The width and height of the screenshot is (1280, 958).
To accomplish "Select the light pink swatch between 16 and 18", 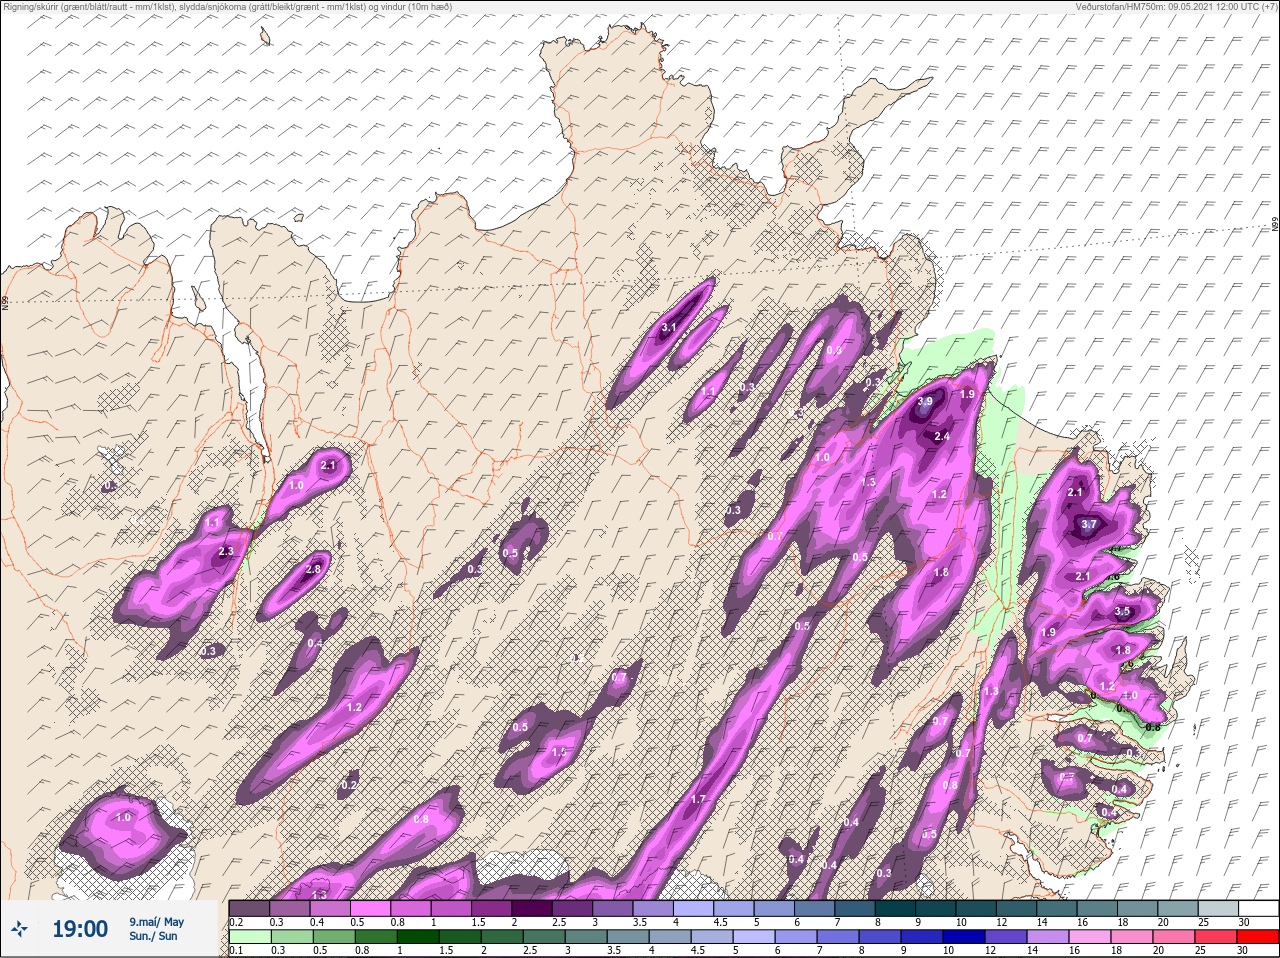I will click(x=1090, y=938).
